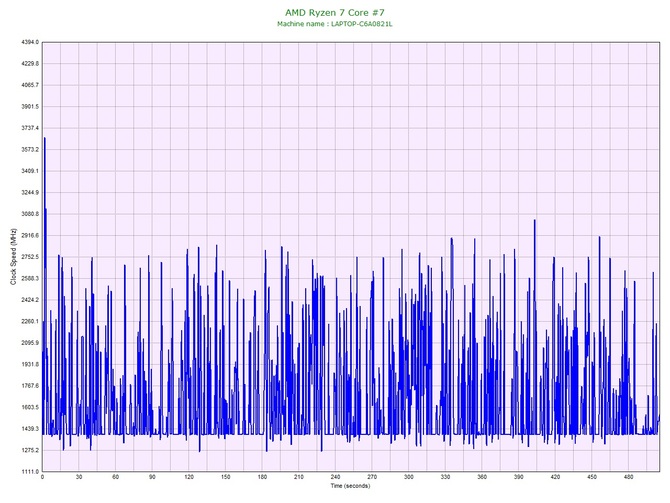
Task: Click the 3244.9 y-axis value
Action: [30, 193]
